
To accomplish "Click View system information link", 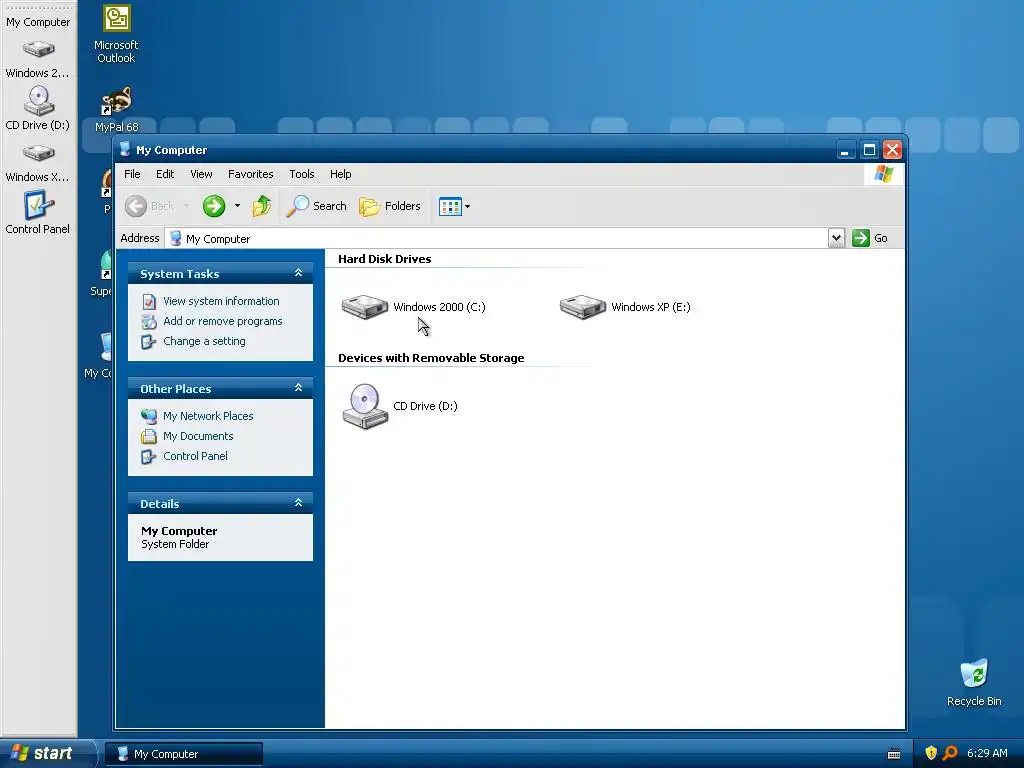I will [x=221, y=301].
